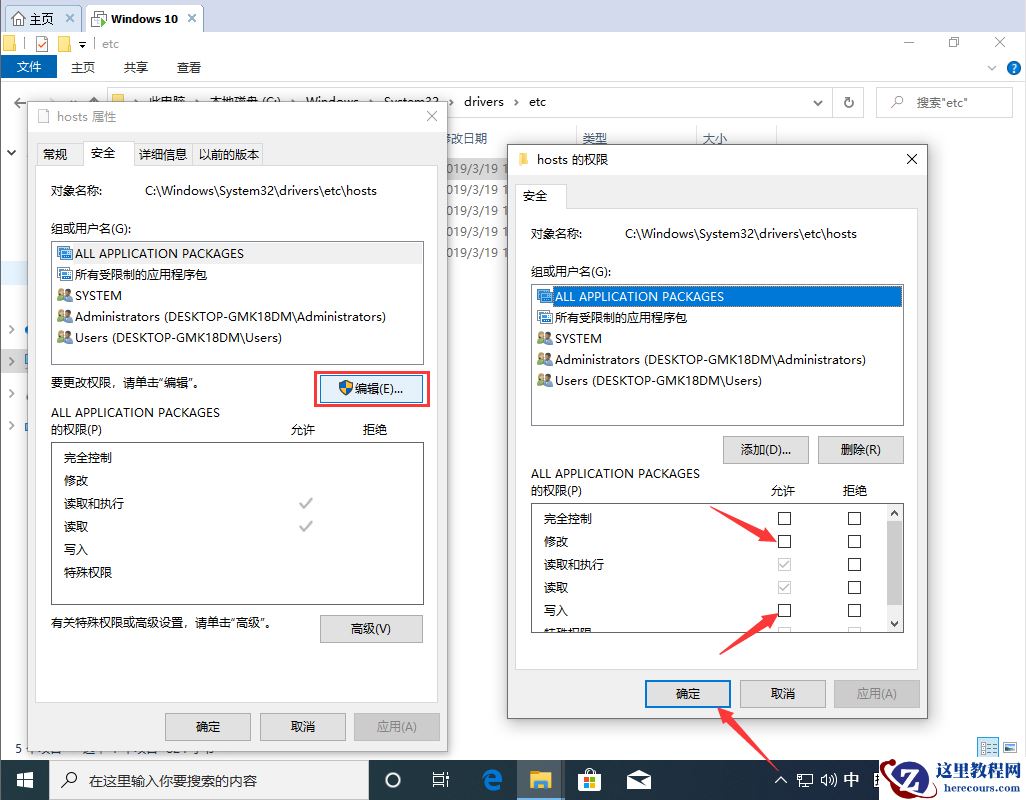Check the 拒绝 box for 修改
1026x800 pixels.
click(x=853, y=541)
